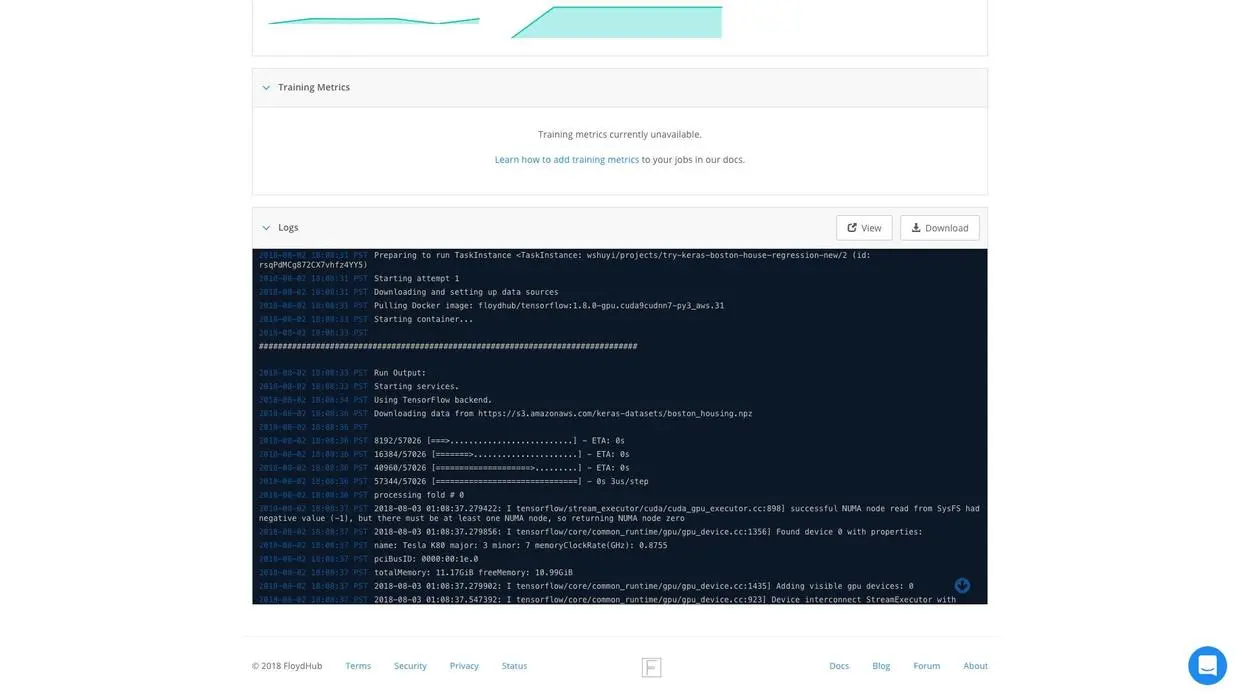Open Learn how to add training metrics link
Screen dimensions: 1240x698
coord(567,159)
